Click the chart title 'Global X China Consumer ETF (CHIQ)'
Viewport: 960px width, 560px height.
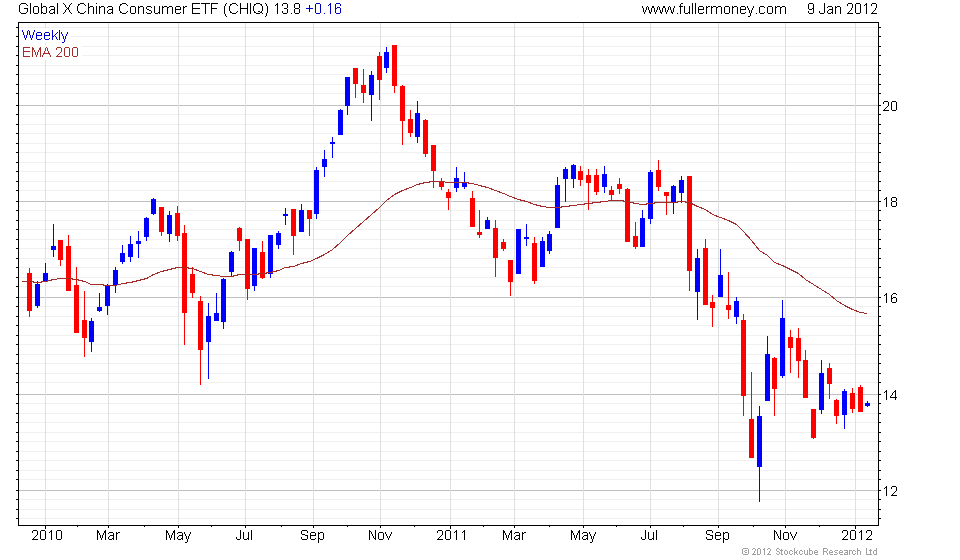[x=143, y=9]
